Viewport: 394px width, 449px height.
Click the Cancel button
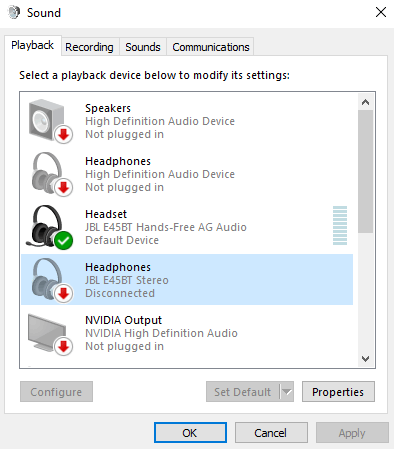(271, 433)
